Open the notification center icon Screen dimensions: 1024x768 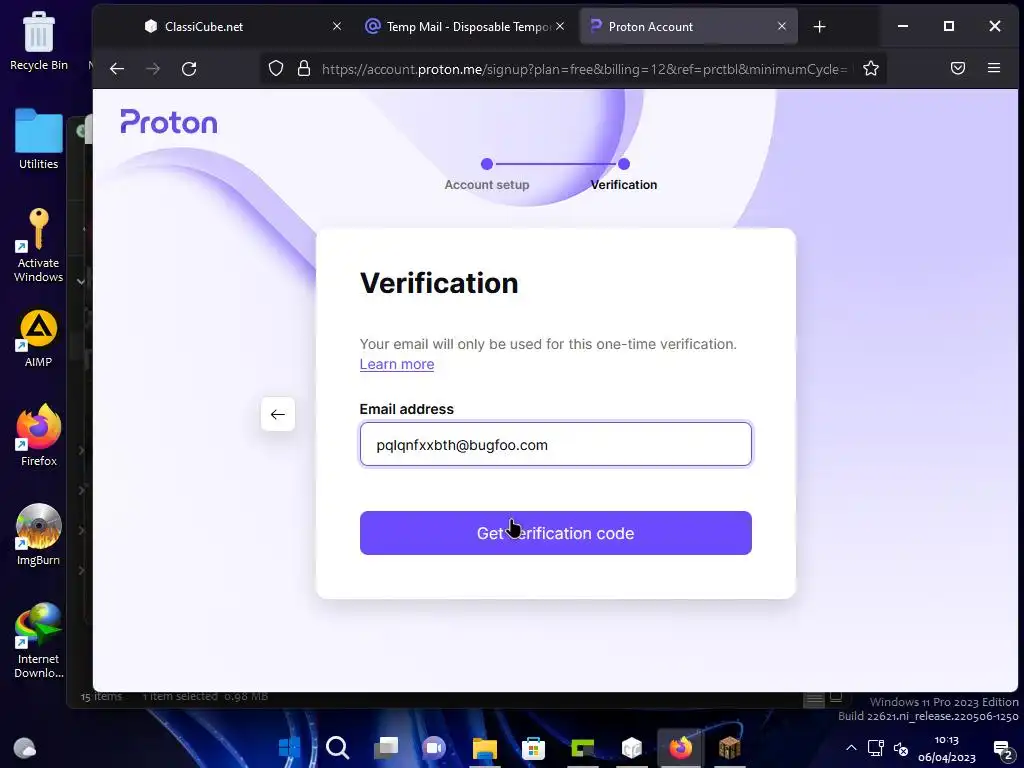[1002, 750]
